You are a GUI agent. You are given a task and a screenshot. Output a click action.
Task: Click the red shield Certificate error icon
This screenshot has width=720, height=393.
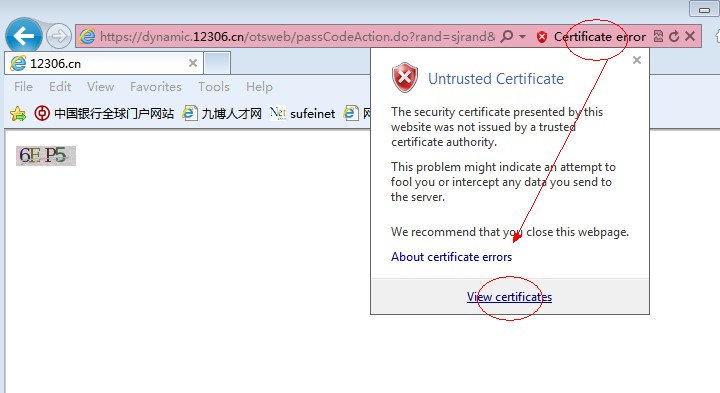tap(542, 37)
